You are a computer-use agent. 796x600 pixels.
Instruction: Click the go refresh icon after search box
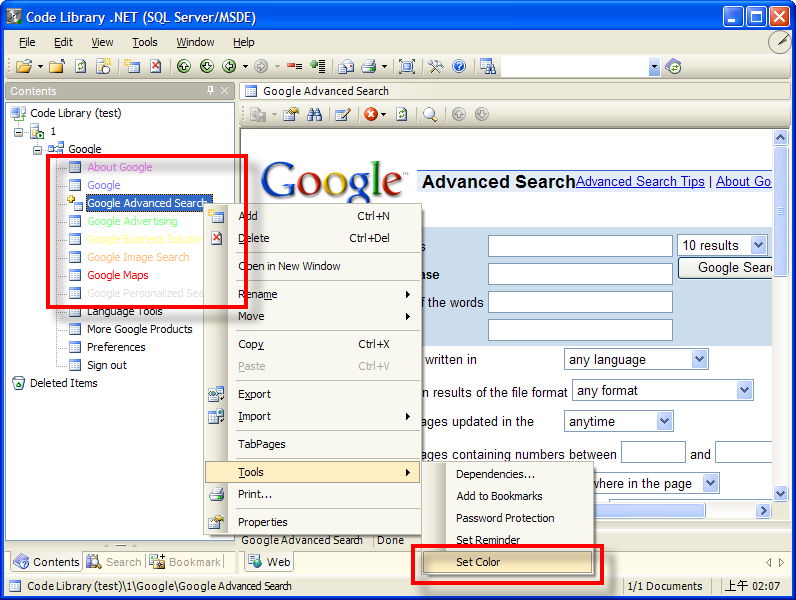click(674, 66)
